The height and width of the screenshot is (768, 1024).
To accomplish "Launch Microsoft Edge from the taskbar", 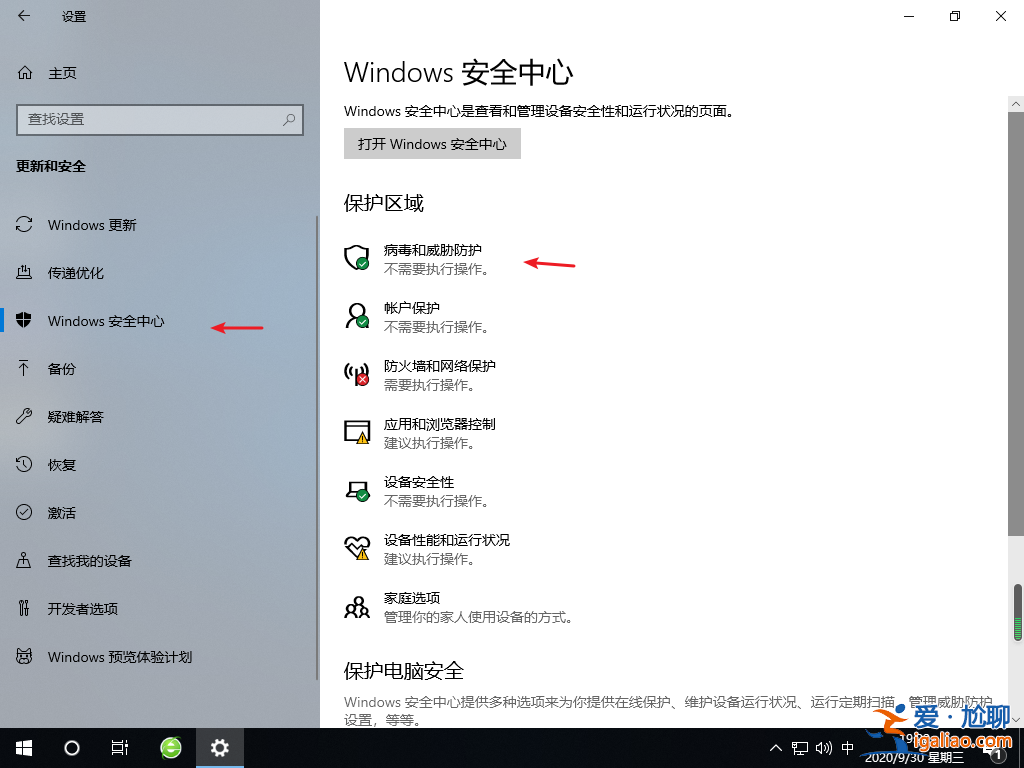I will pos(170,747).
